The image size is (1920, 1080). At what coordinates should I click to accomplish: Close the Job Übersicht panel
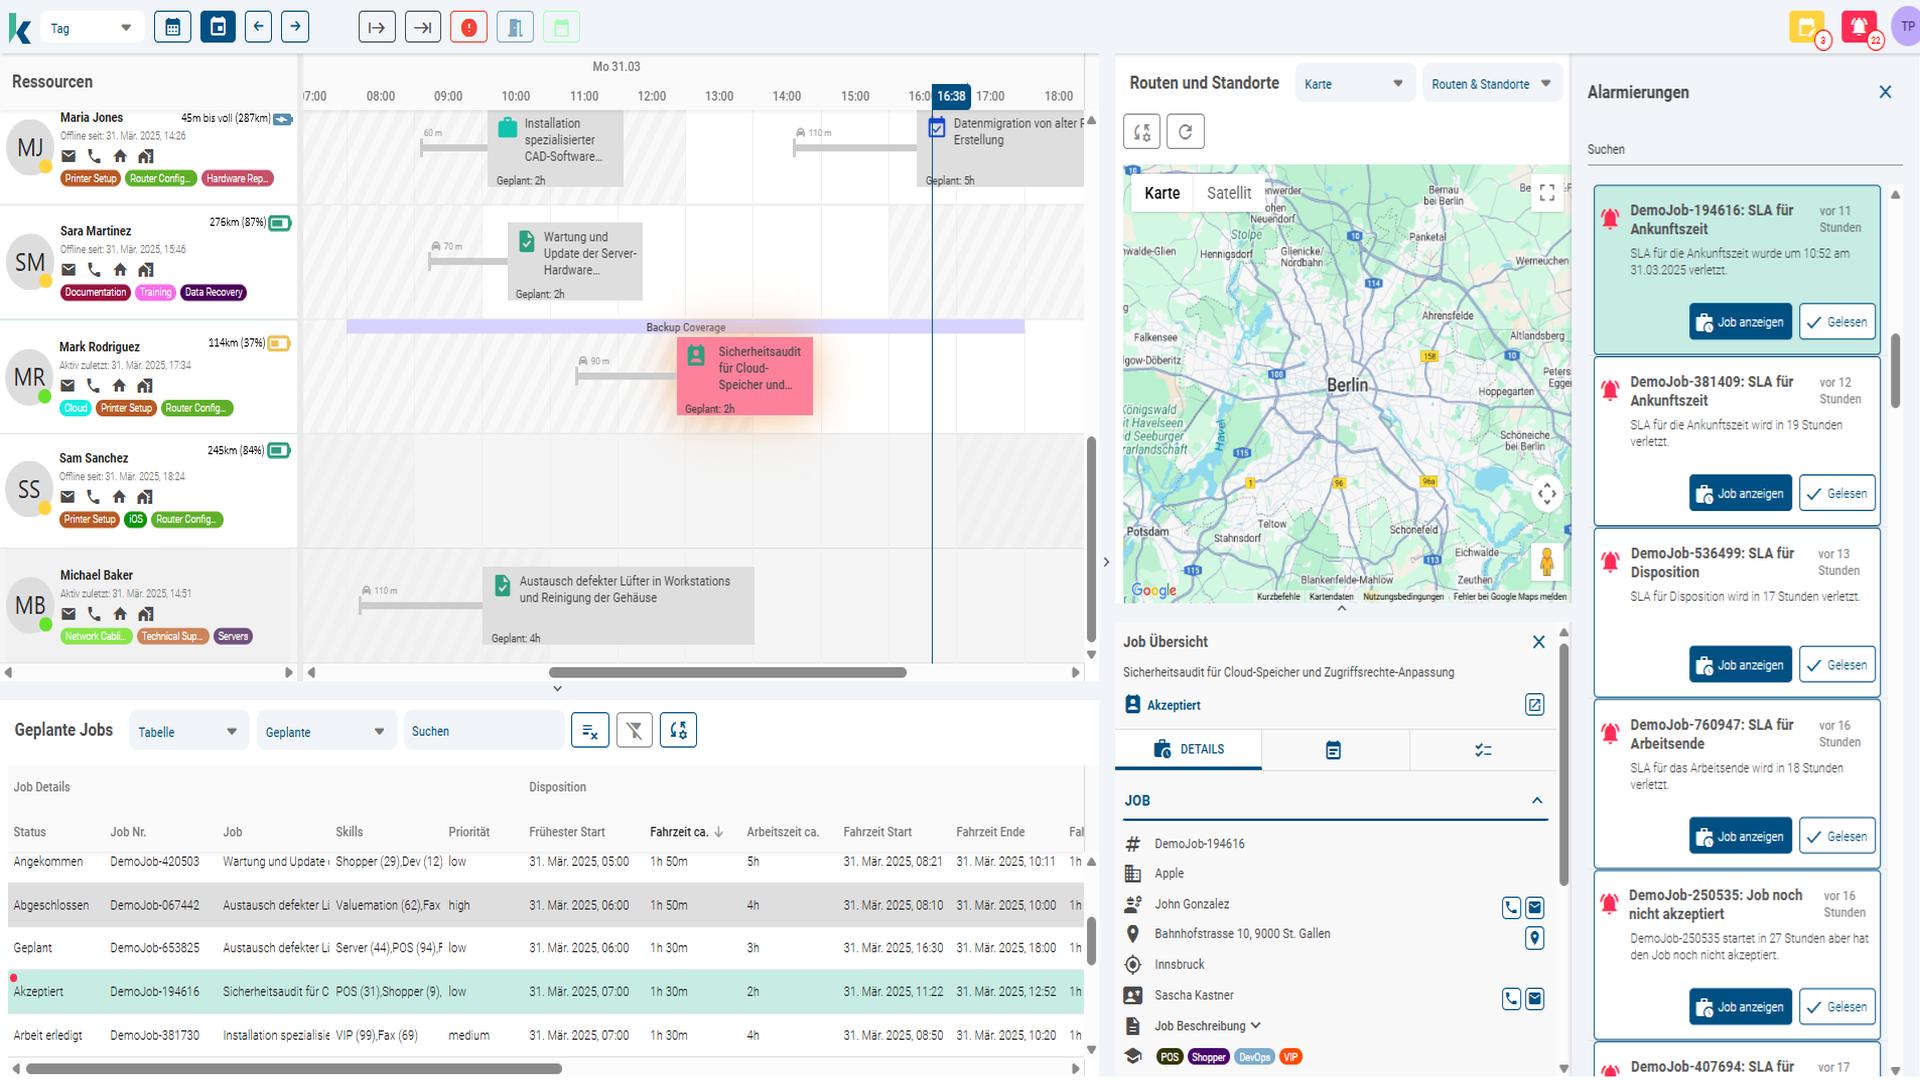coord(1539,642)
